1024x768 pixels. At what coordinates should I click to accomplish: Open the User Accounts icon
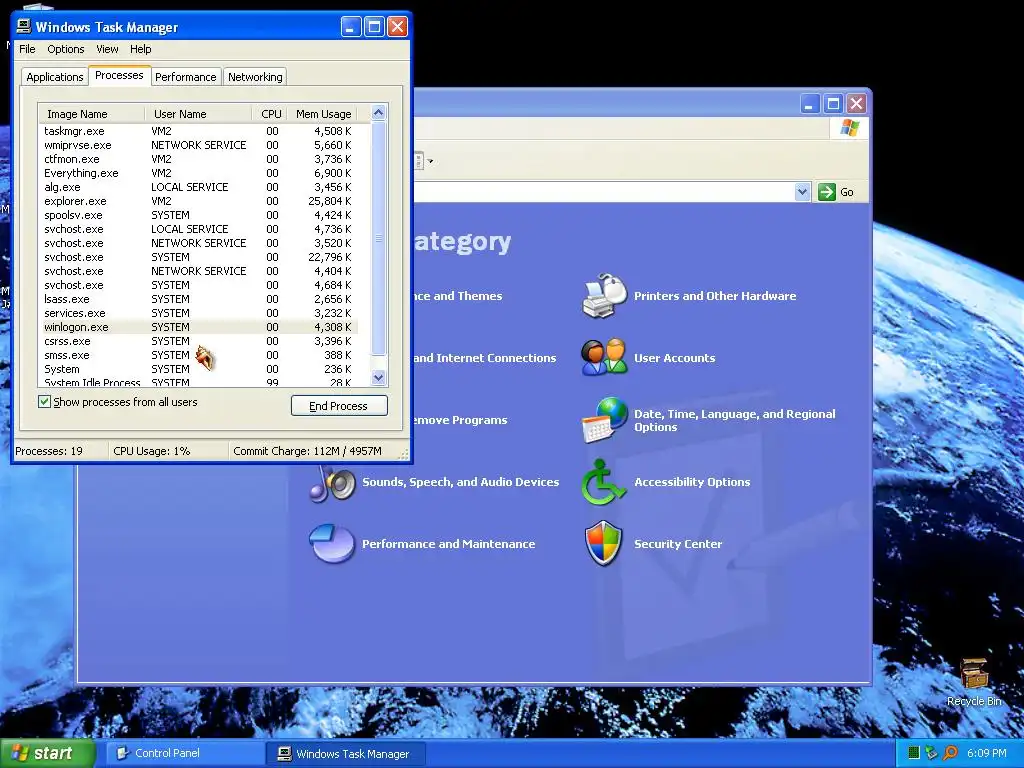click(604, 357)
